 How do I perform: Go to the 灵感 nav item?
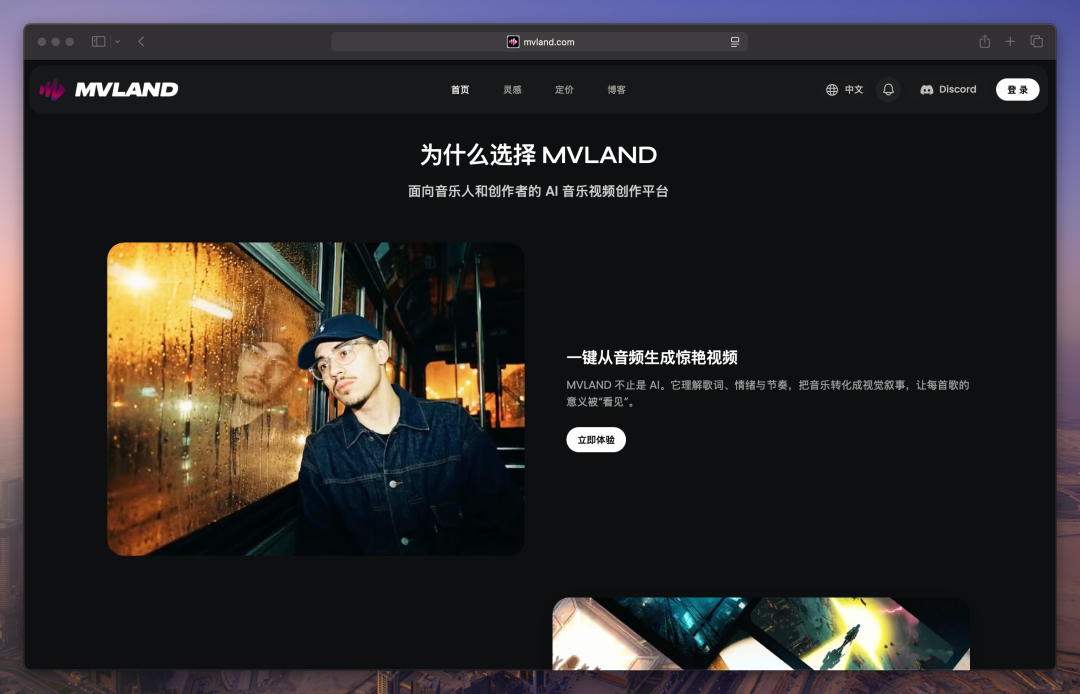click(x=512, y=90)
